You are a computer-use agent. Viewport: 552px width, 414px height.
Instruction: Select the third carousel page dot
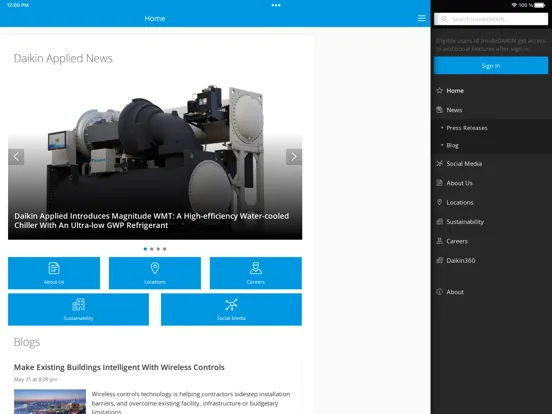(158, 249)
